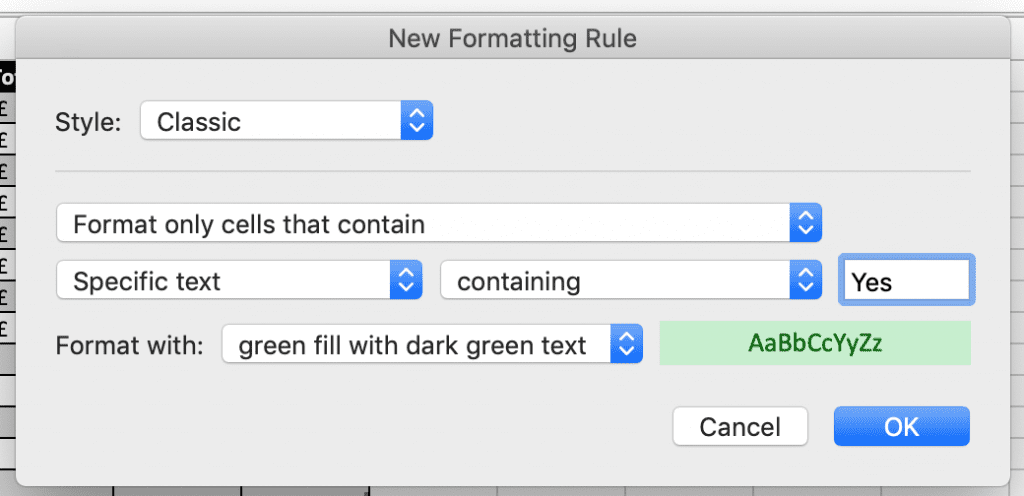The height and width of the screenshot is (496, 1024).
Task: Click the 'Style:' label
Action: 88,123
